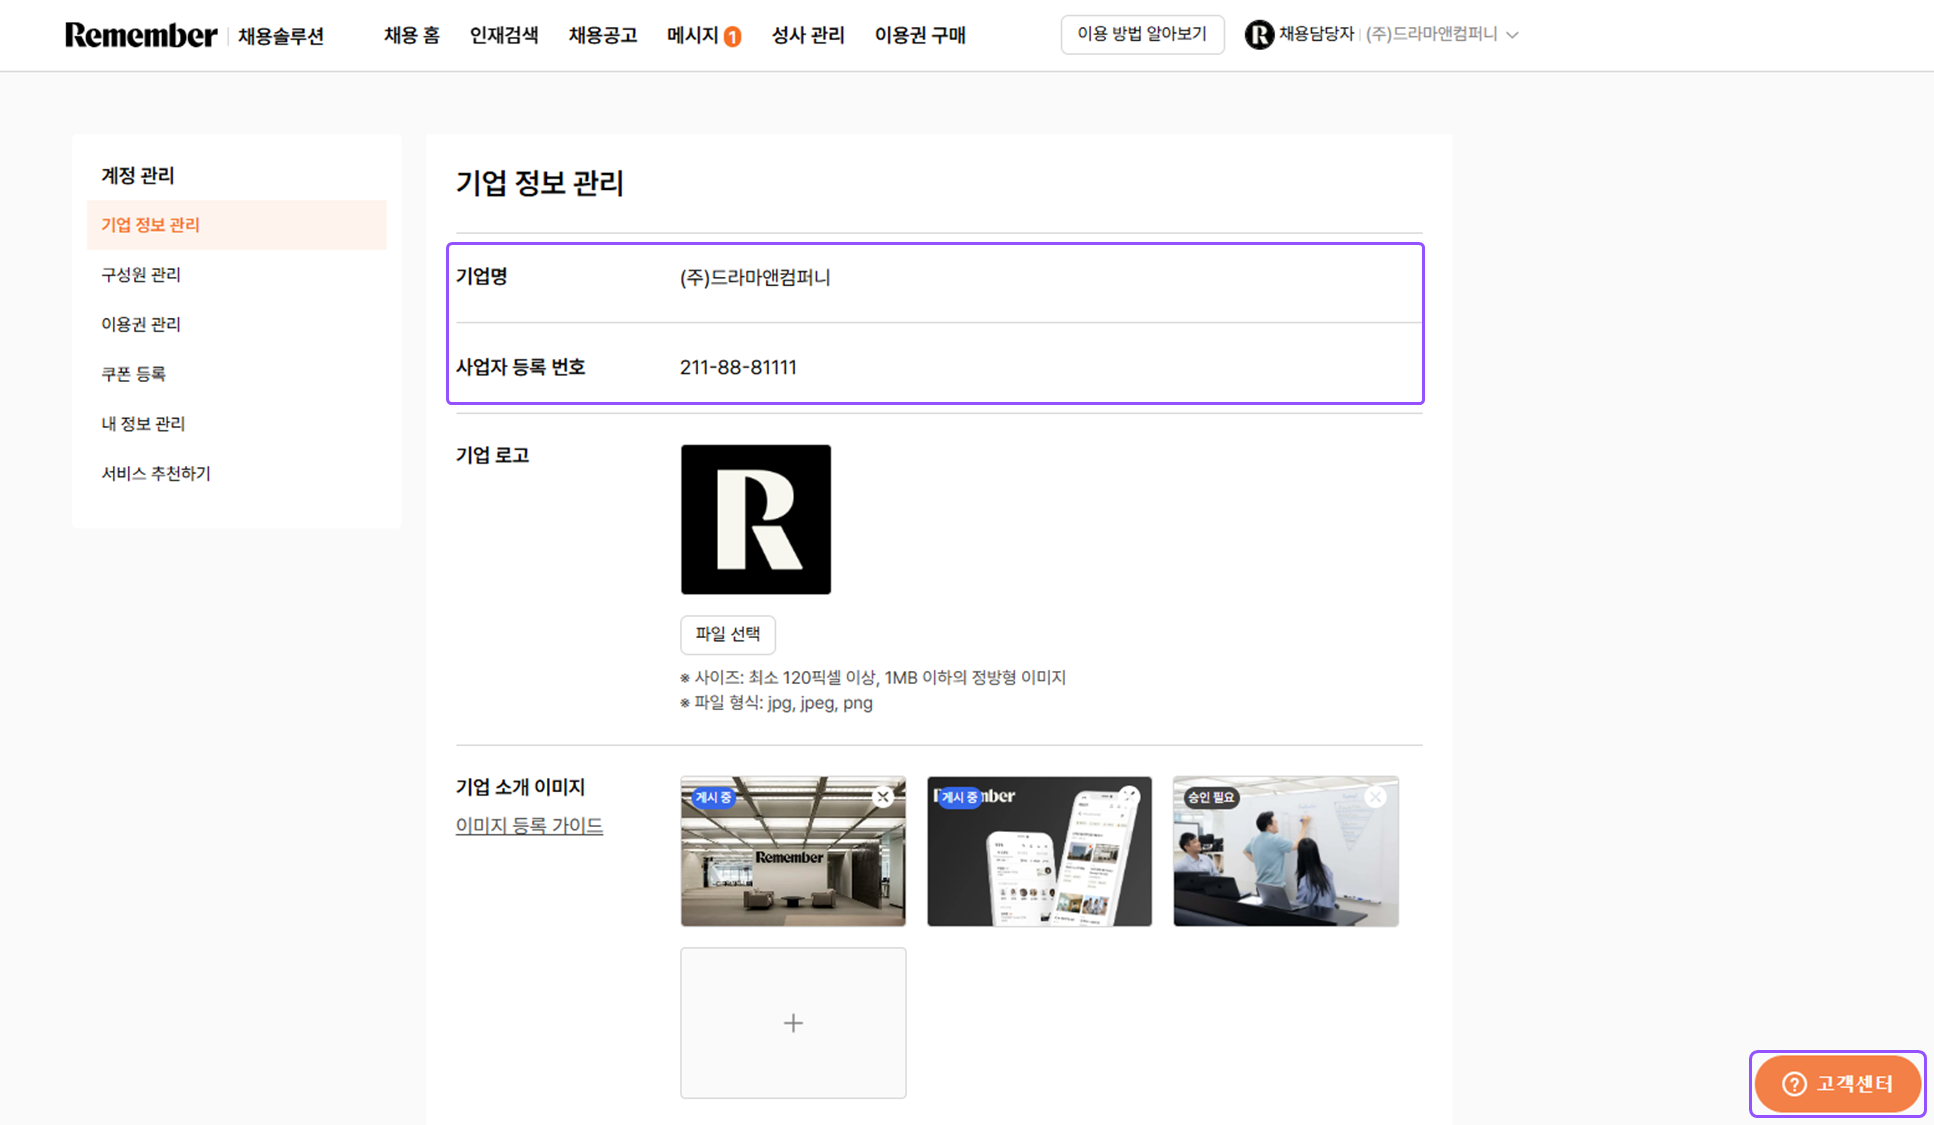Select 쿠폰 등록 in the sidebar
The height and width of the screenshot is (1125, 1934).
tap(133, 374)
